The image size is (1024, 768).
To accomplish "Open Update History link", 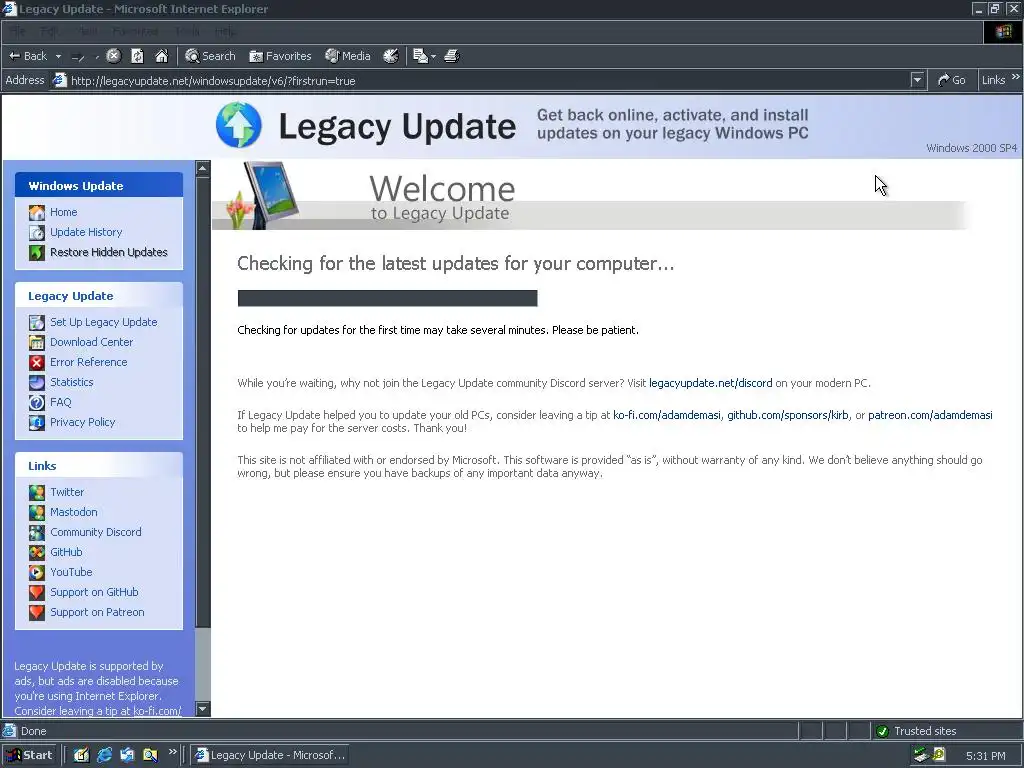I will point(86,232).
